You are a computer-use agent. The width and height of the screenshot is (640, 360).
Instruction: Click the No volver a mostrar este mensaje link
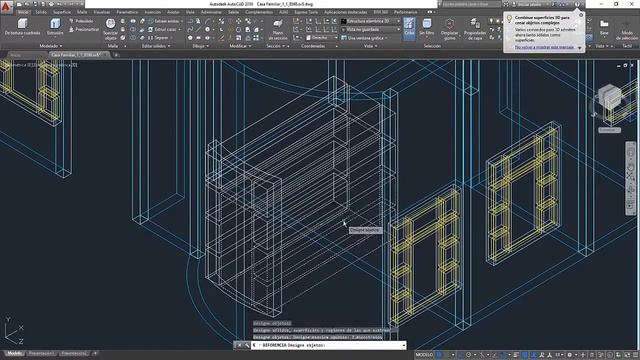pyautogui.click(x=544, y=47)
